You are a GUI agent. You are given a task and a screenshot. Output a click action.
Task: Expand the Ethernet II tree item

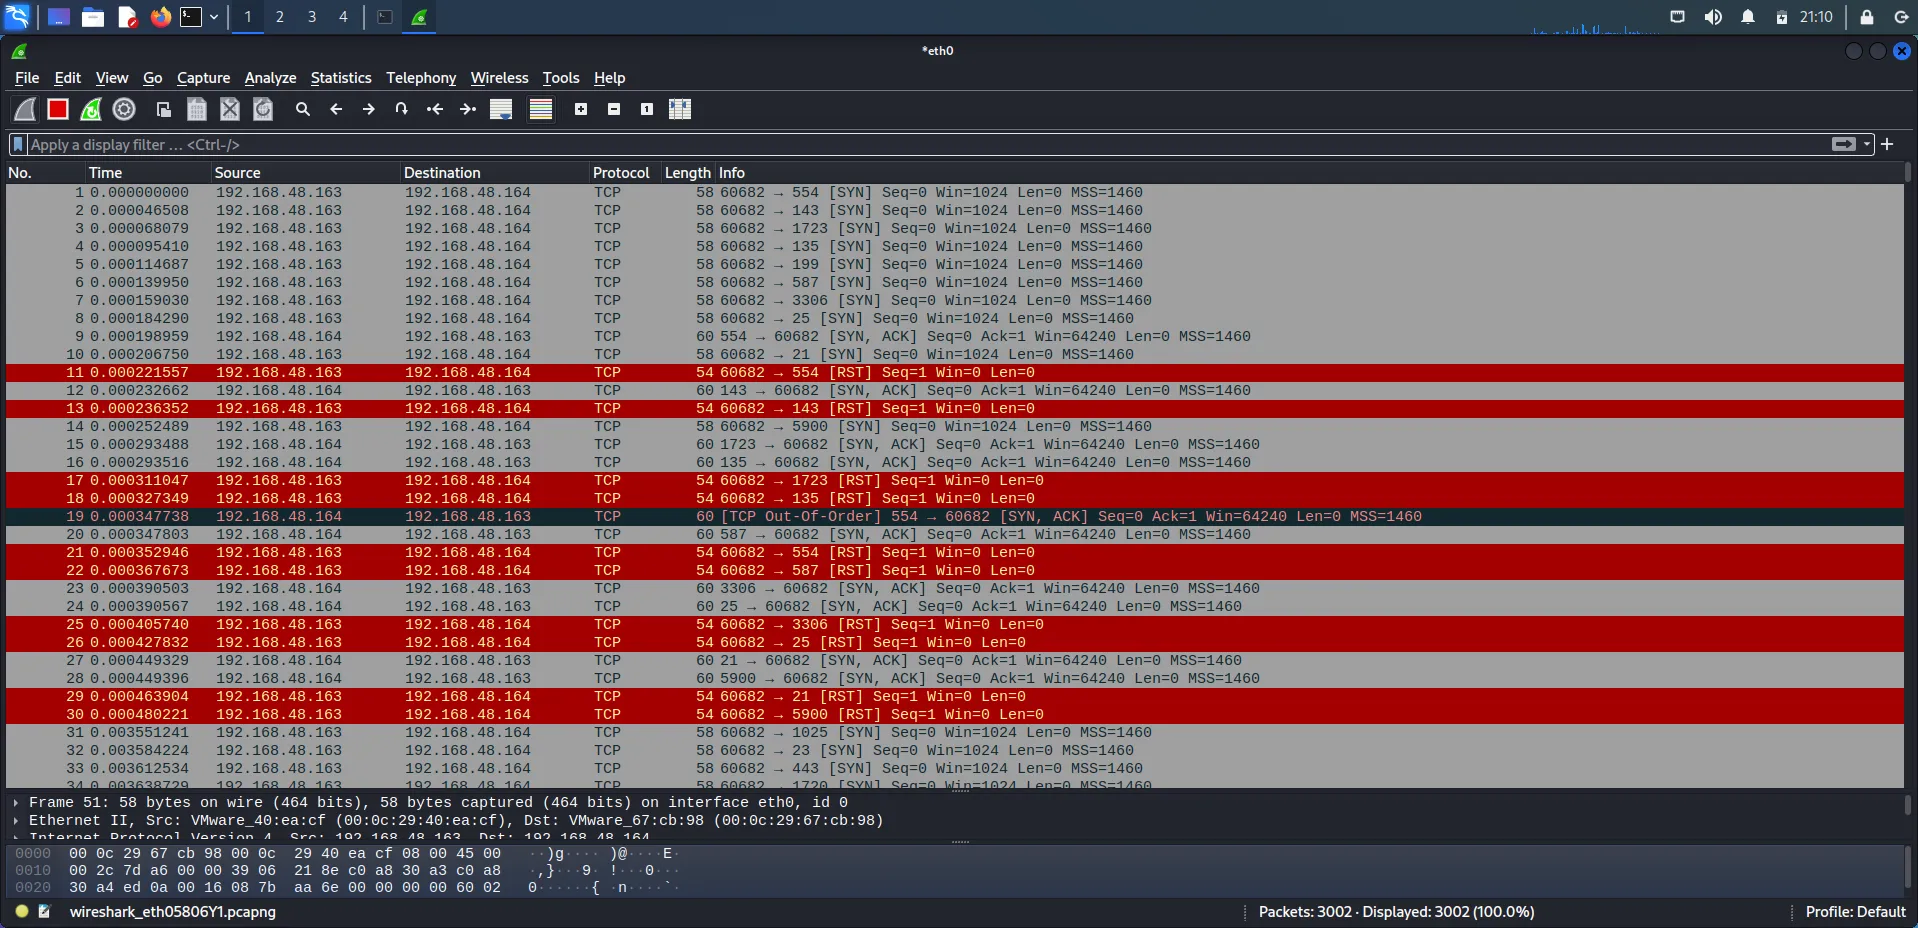coord(16,820)
